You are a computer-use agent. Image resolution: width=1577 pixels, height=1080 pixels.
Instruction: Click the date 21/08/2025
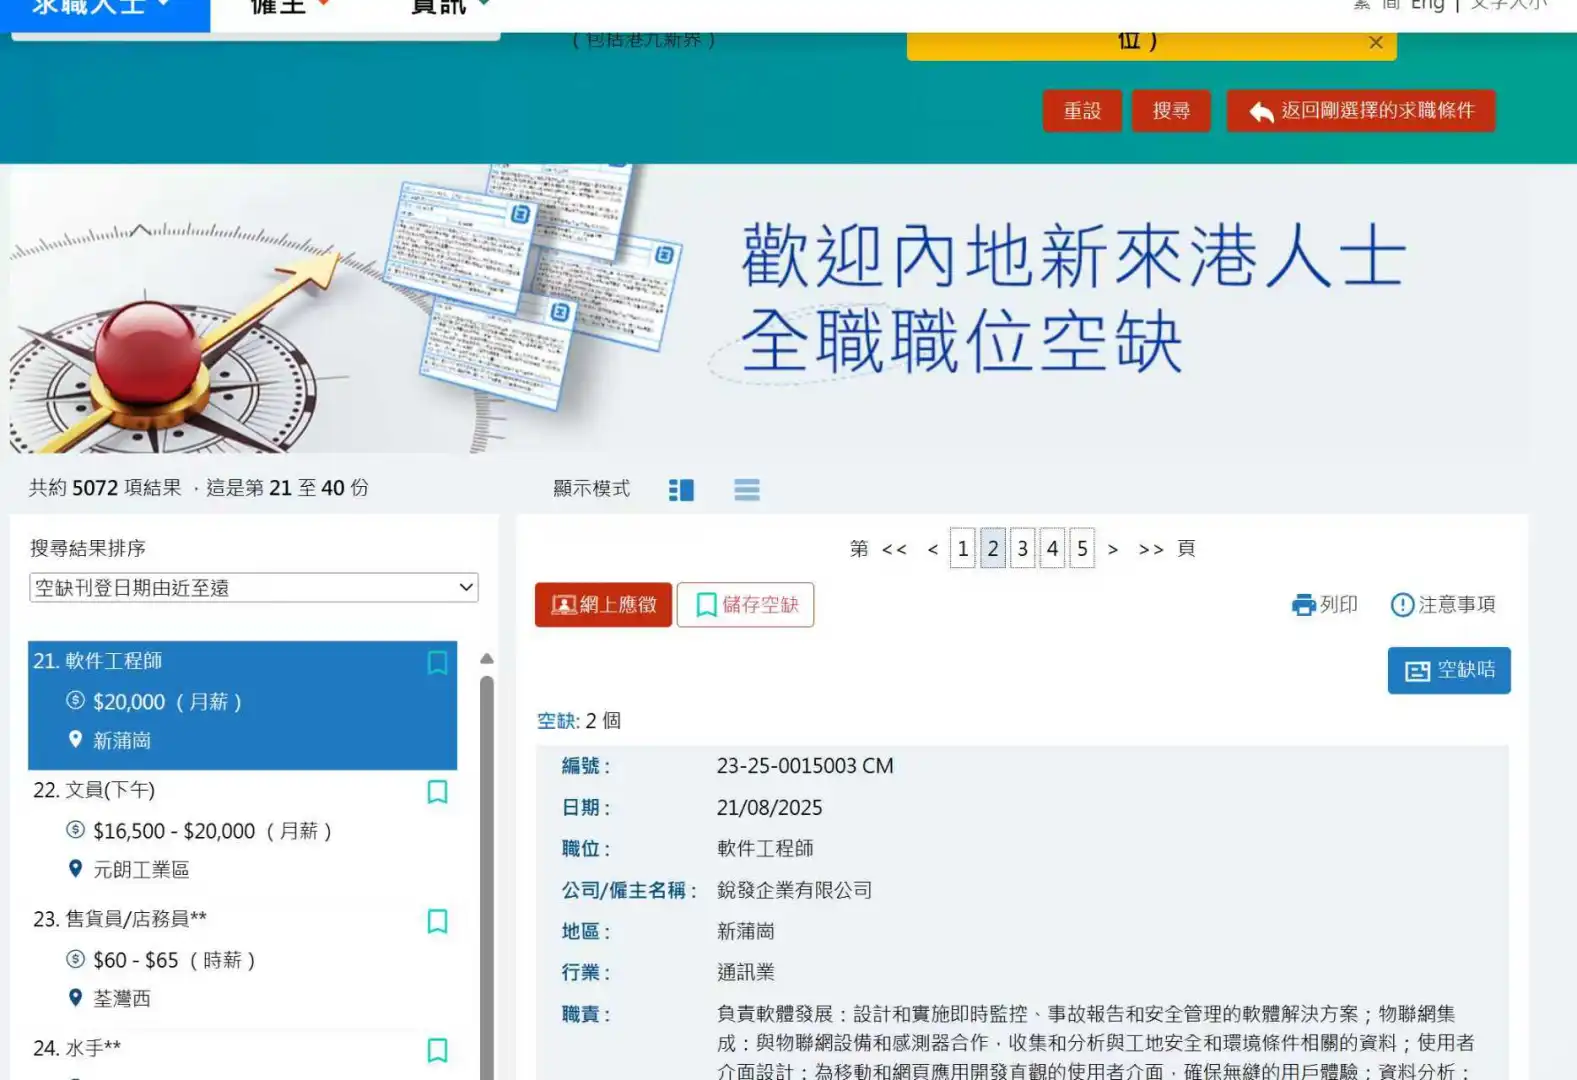(x=769, y=808)
